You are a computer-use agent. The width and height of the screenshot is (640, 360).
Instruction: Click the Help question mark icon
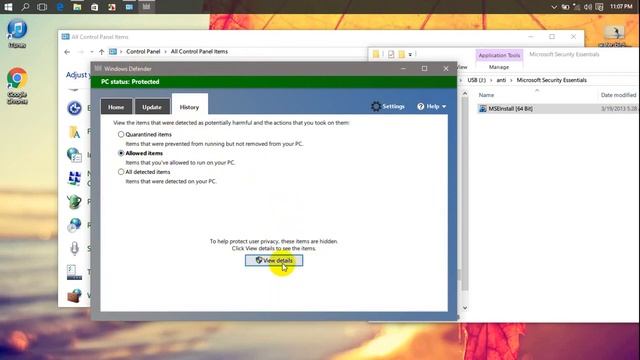coord(420,107)
